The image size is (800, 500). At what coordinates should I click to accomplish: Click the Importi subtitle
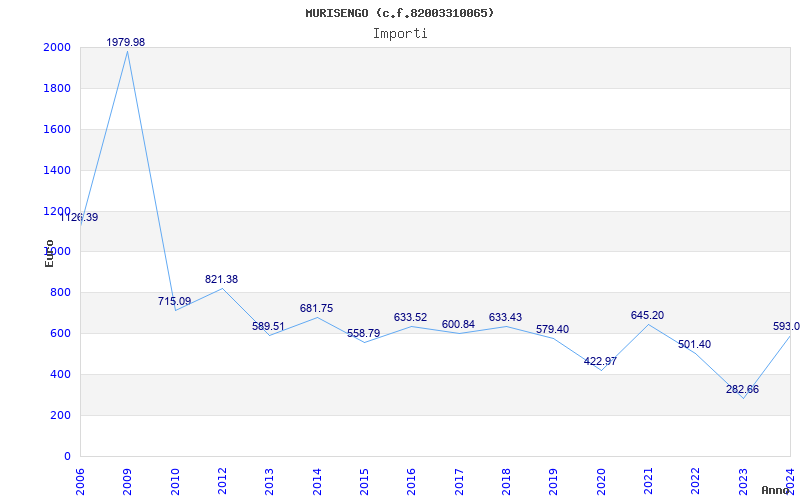tap(400, 34)
